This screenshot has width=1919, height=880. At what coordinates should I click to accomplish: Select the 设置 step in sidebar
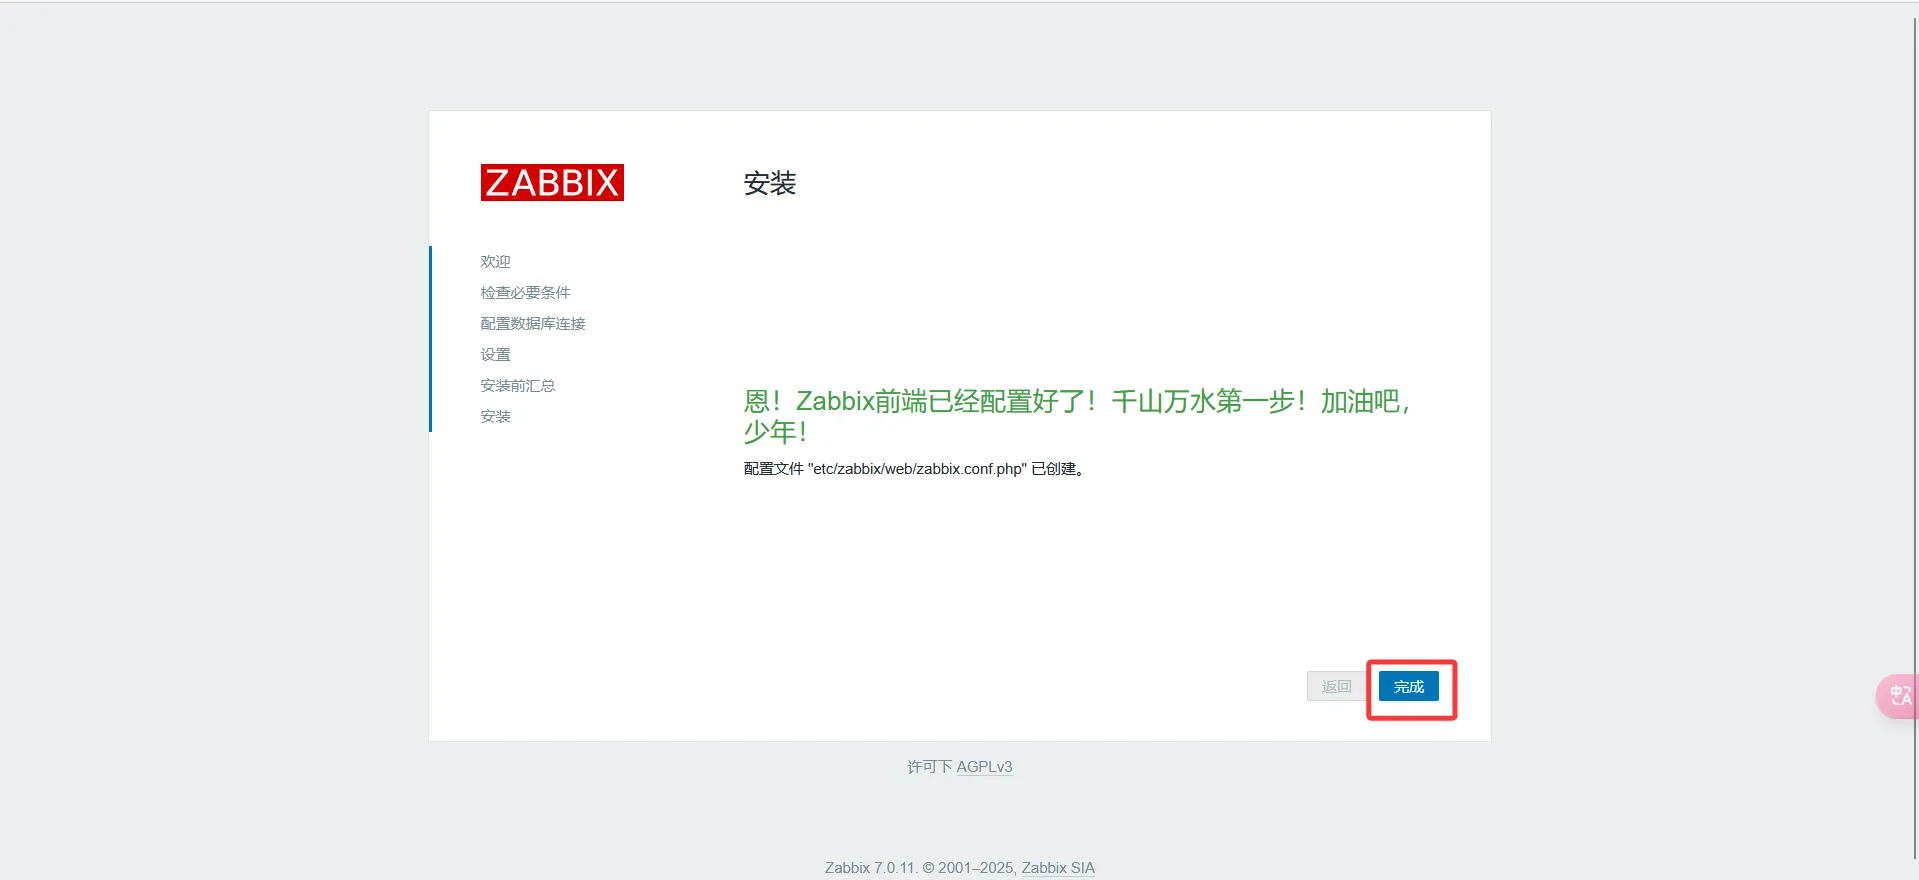click(x=495, y=354)
